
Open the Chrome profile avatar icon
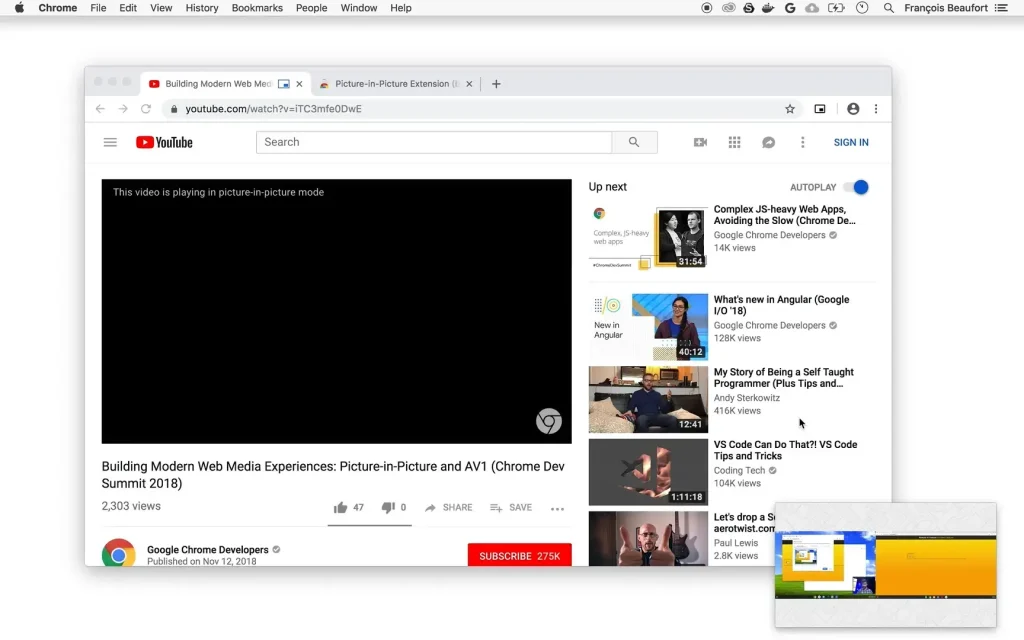(853, 108)
